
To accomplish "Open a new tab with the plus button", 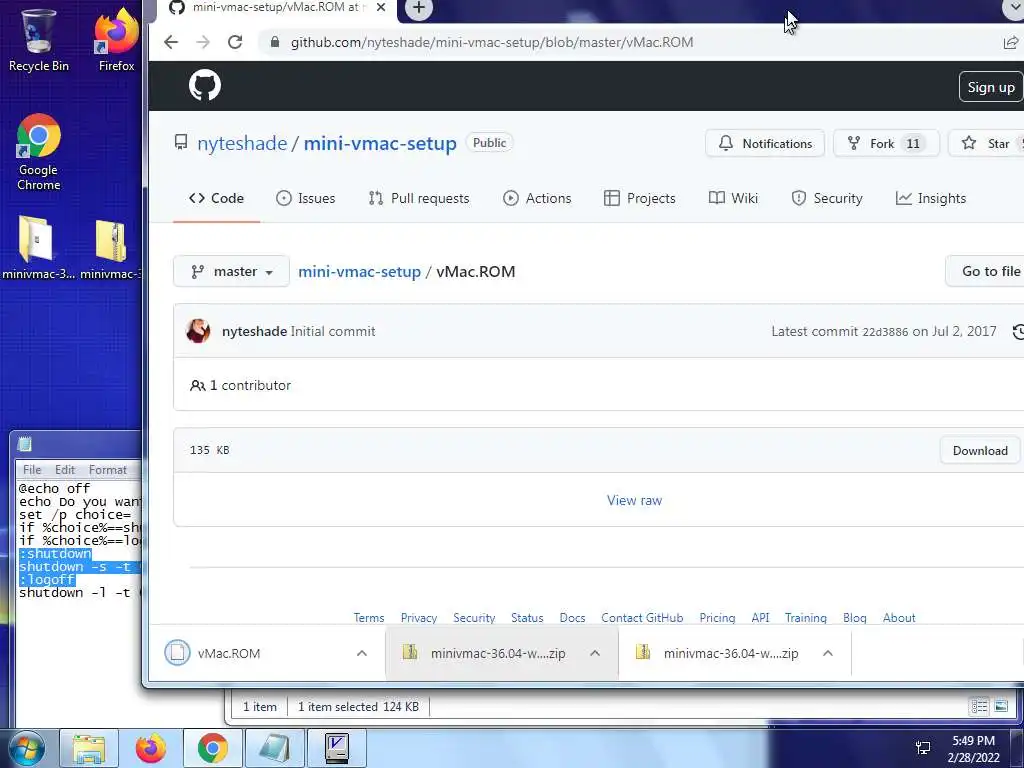I will 419,8.
